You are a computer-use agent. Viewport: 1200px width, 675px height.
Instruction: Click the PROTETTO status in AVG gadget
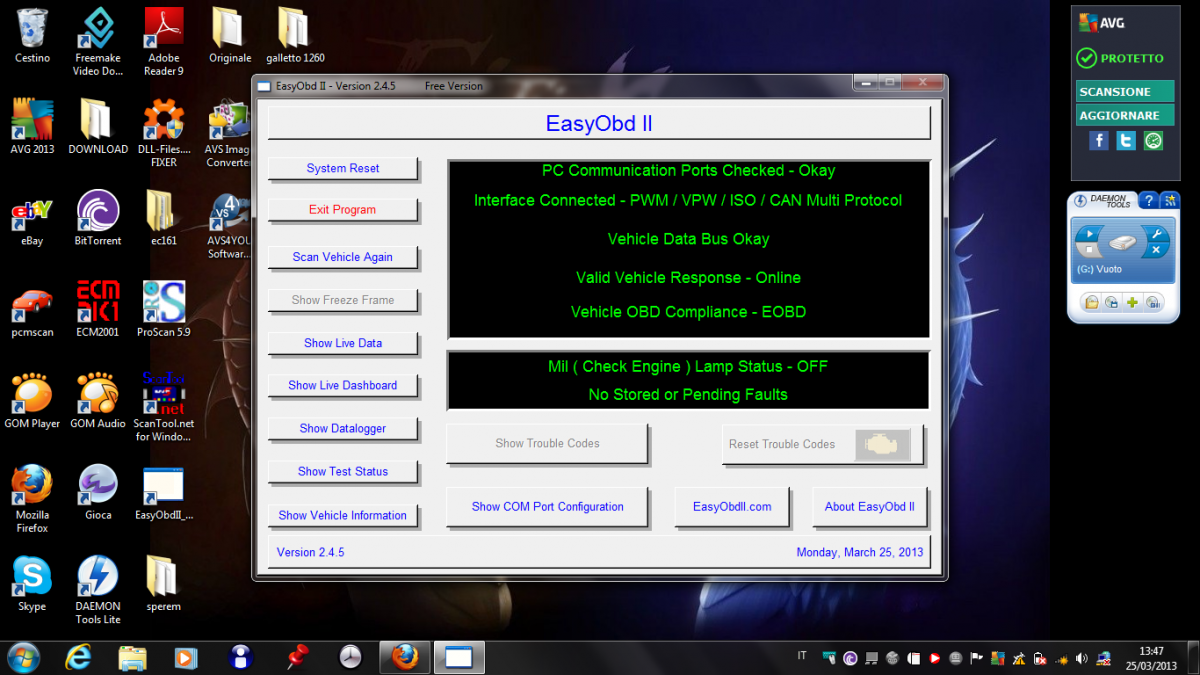(x=1120, y=58)
